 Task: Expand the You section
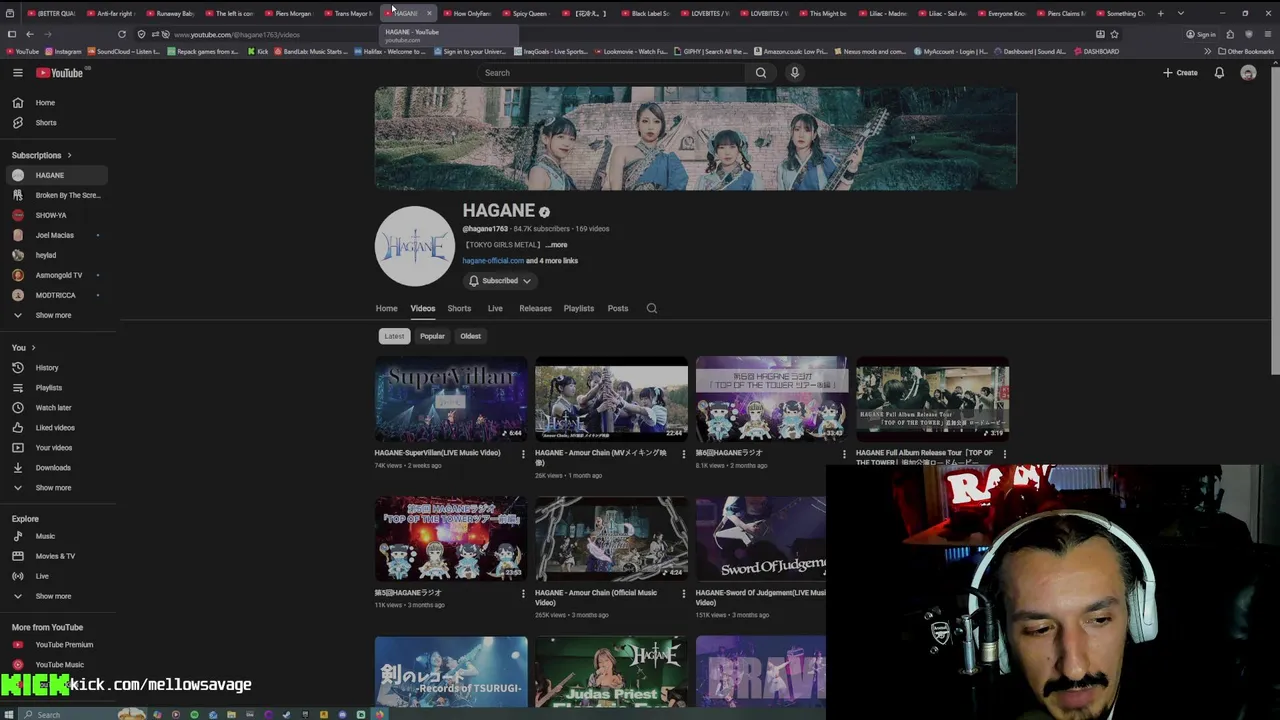point(24,347)
